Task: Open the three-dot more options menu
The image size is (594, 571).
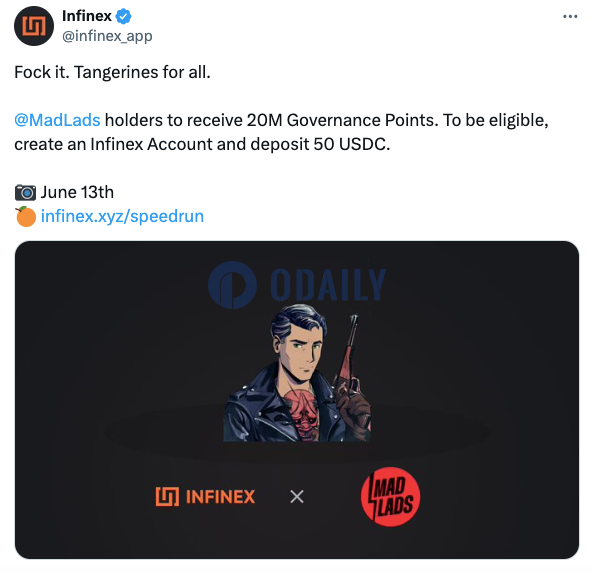Action: pos(570,16)
